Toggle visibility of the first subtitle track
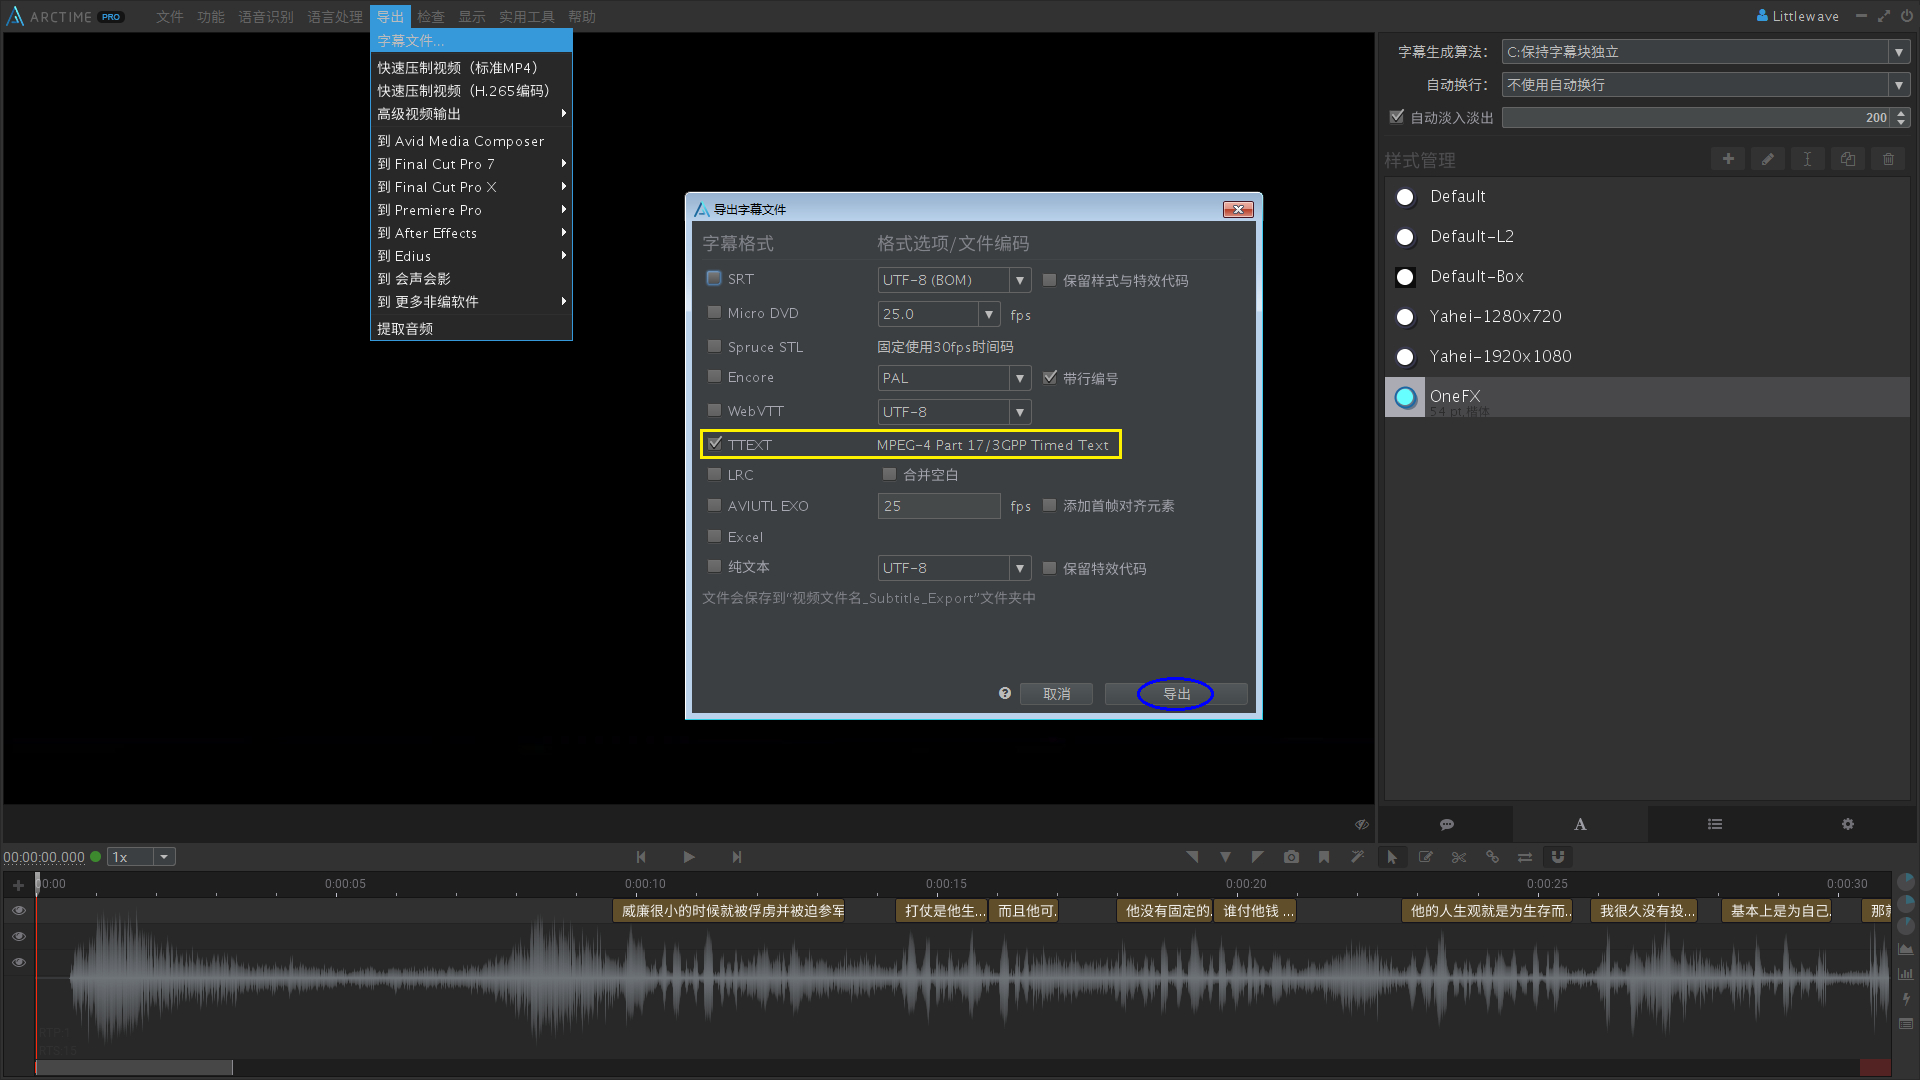 click(19, 910)
